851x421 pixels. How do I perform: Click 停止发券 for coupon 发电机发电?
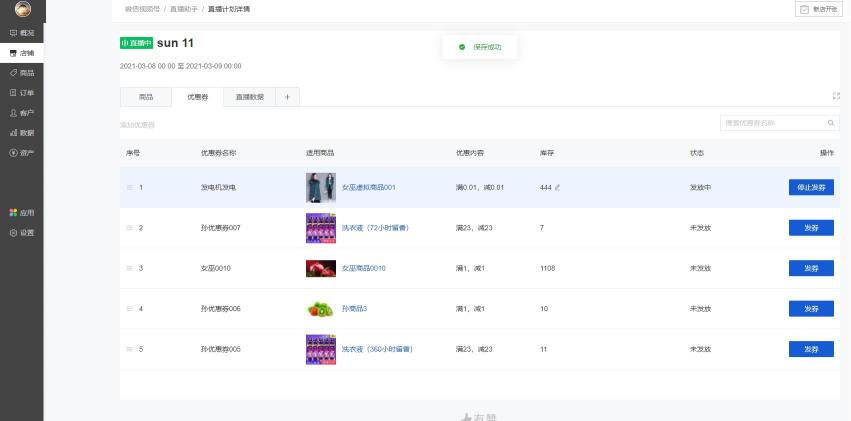tap(811, 187)
